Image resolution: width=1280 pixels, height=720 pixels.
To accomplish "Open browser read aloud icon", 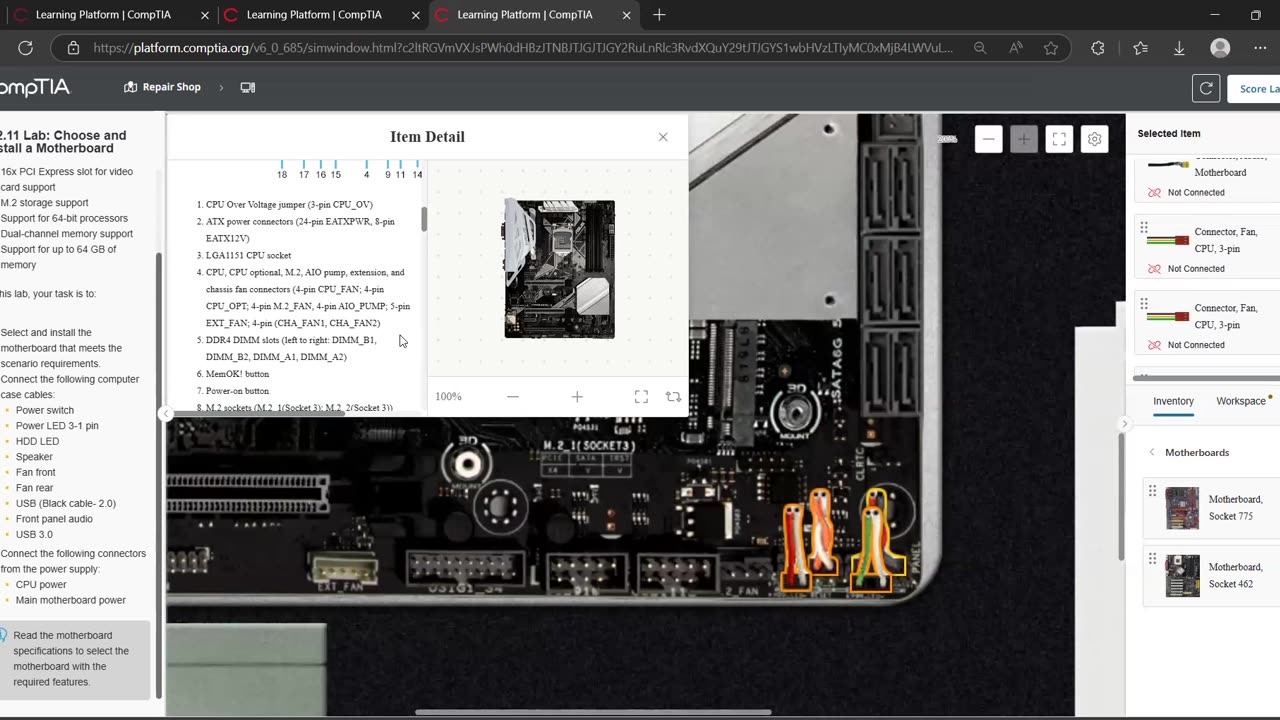I will click(1016, 48).
